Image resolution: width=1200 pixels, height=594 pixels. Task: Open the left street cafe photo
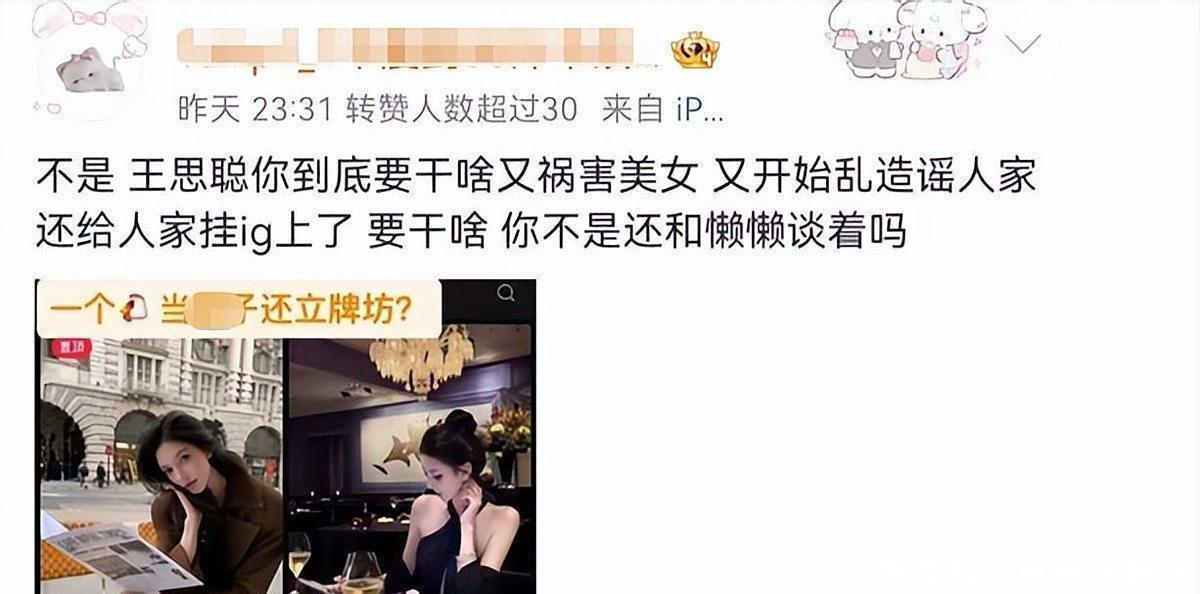point(163,465)
